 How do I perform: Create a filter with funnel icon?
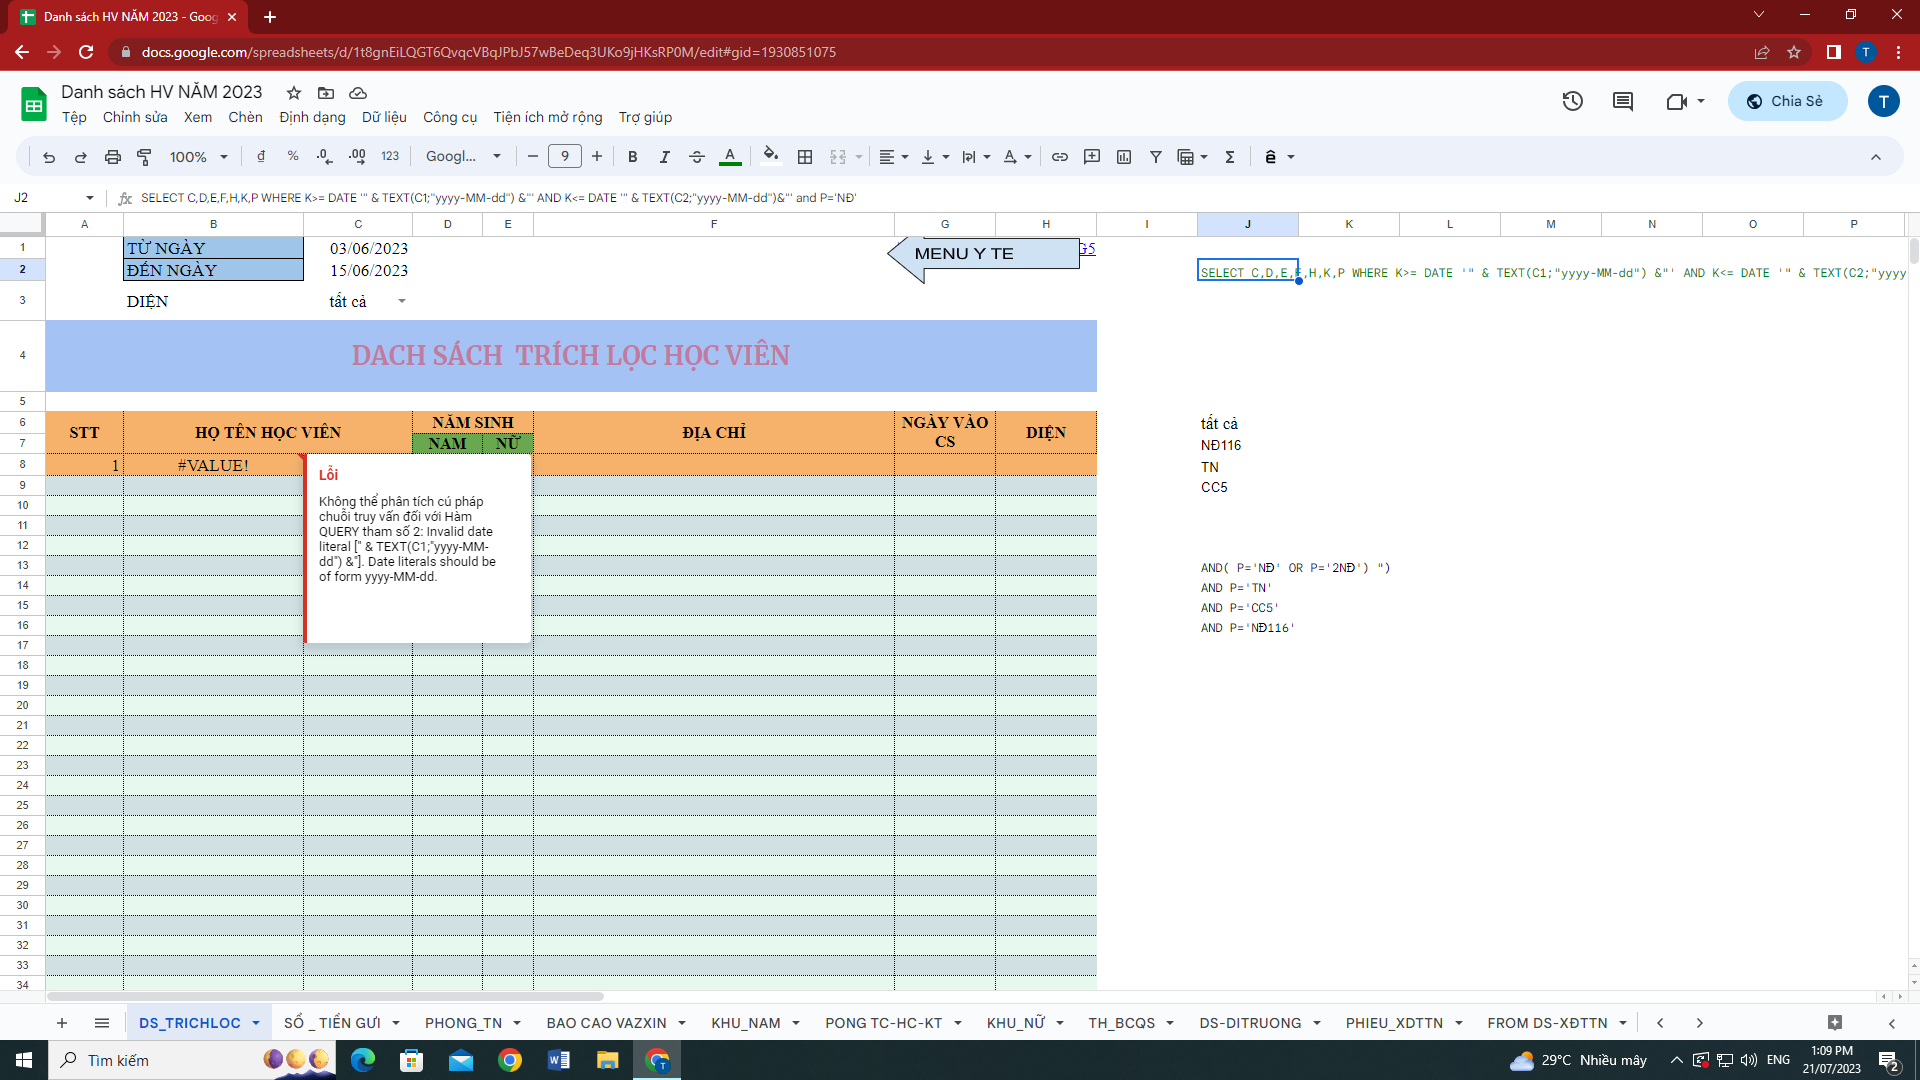click(1156, 157)
